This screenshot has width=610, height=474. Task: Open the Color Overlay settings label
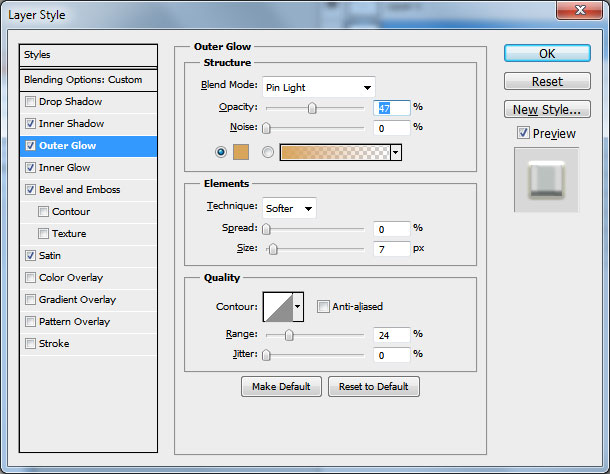tap(71, 278)
